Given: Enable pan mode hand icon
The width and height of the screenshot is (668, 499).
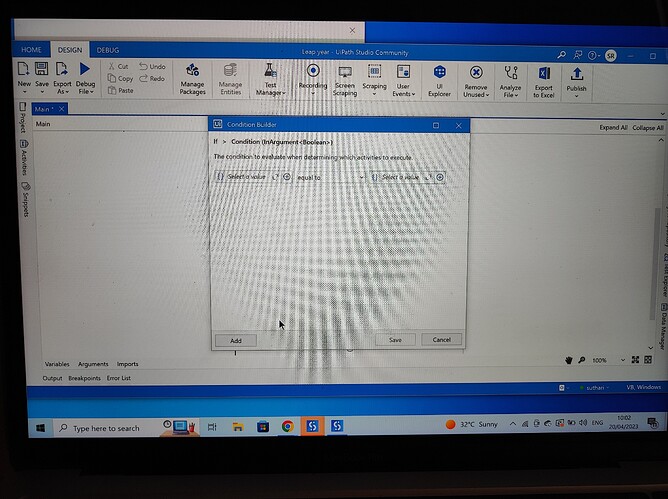Looking at the screenshot, I should tap(569, 360).
